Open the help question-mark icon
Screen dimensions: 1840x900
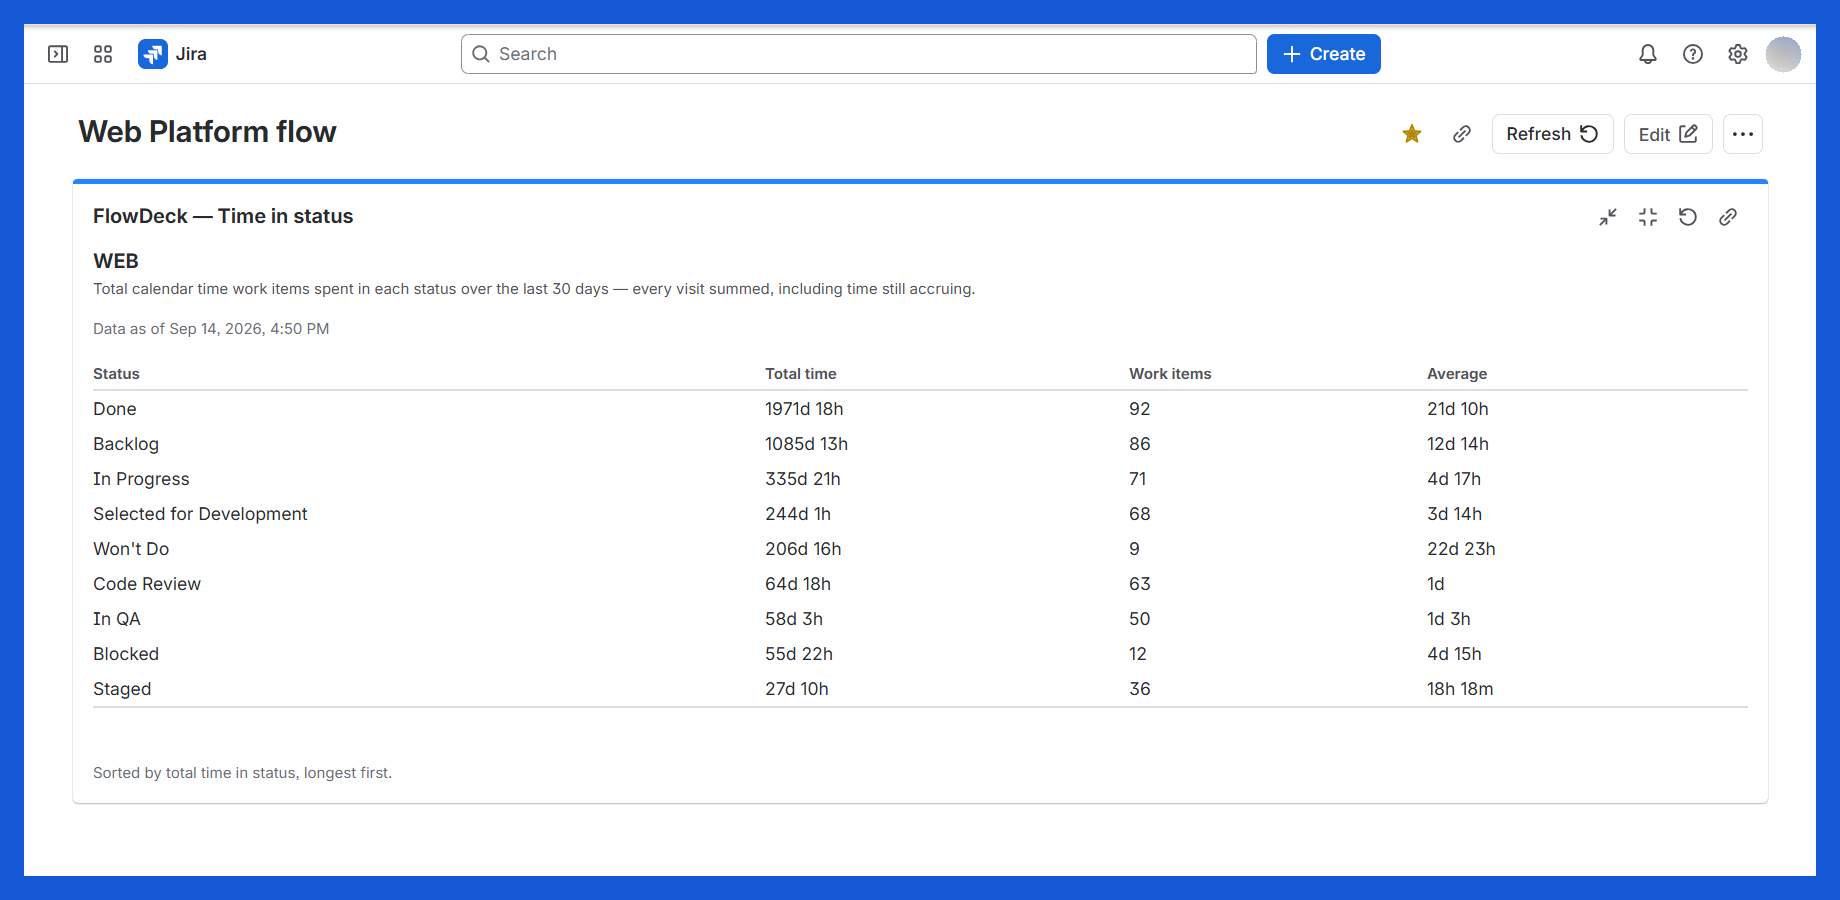tap(1693, 54)
